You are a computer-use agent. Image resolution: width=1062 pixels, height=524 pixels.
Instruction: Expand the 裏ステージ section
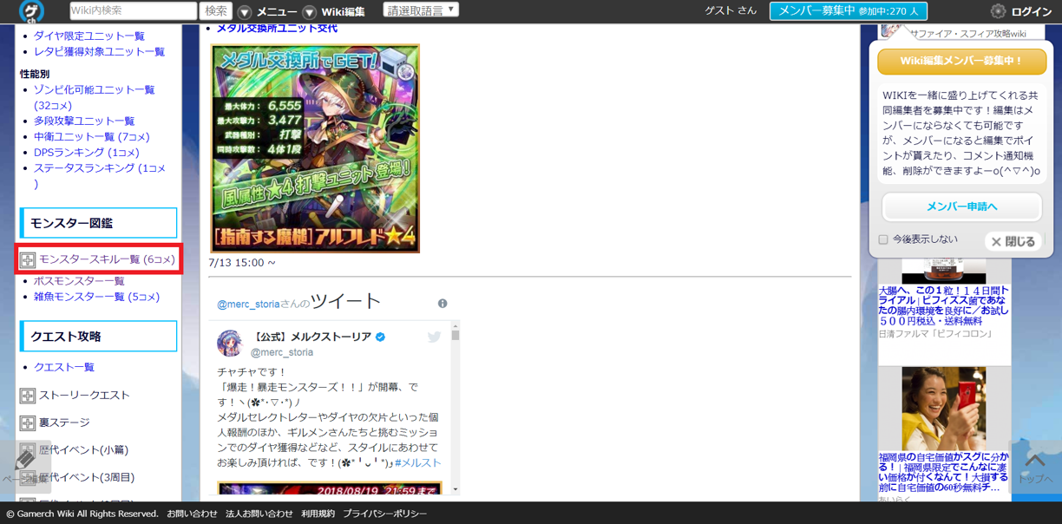pos(28,423)
